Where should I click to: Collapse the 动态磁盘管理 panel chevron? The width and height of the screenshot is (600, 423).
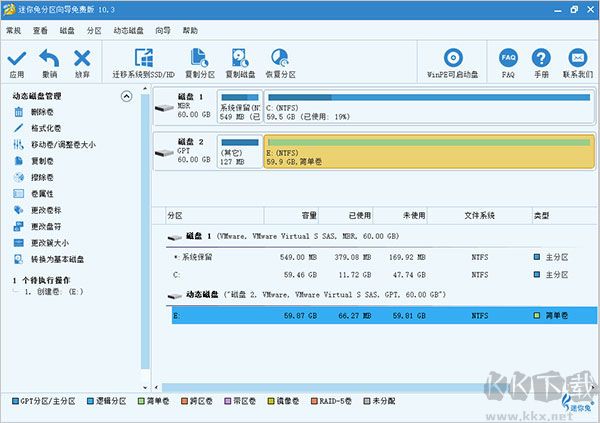pos(127,96)
